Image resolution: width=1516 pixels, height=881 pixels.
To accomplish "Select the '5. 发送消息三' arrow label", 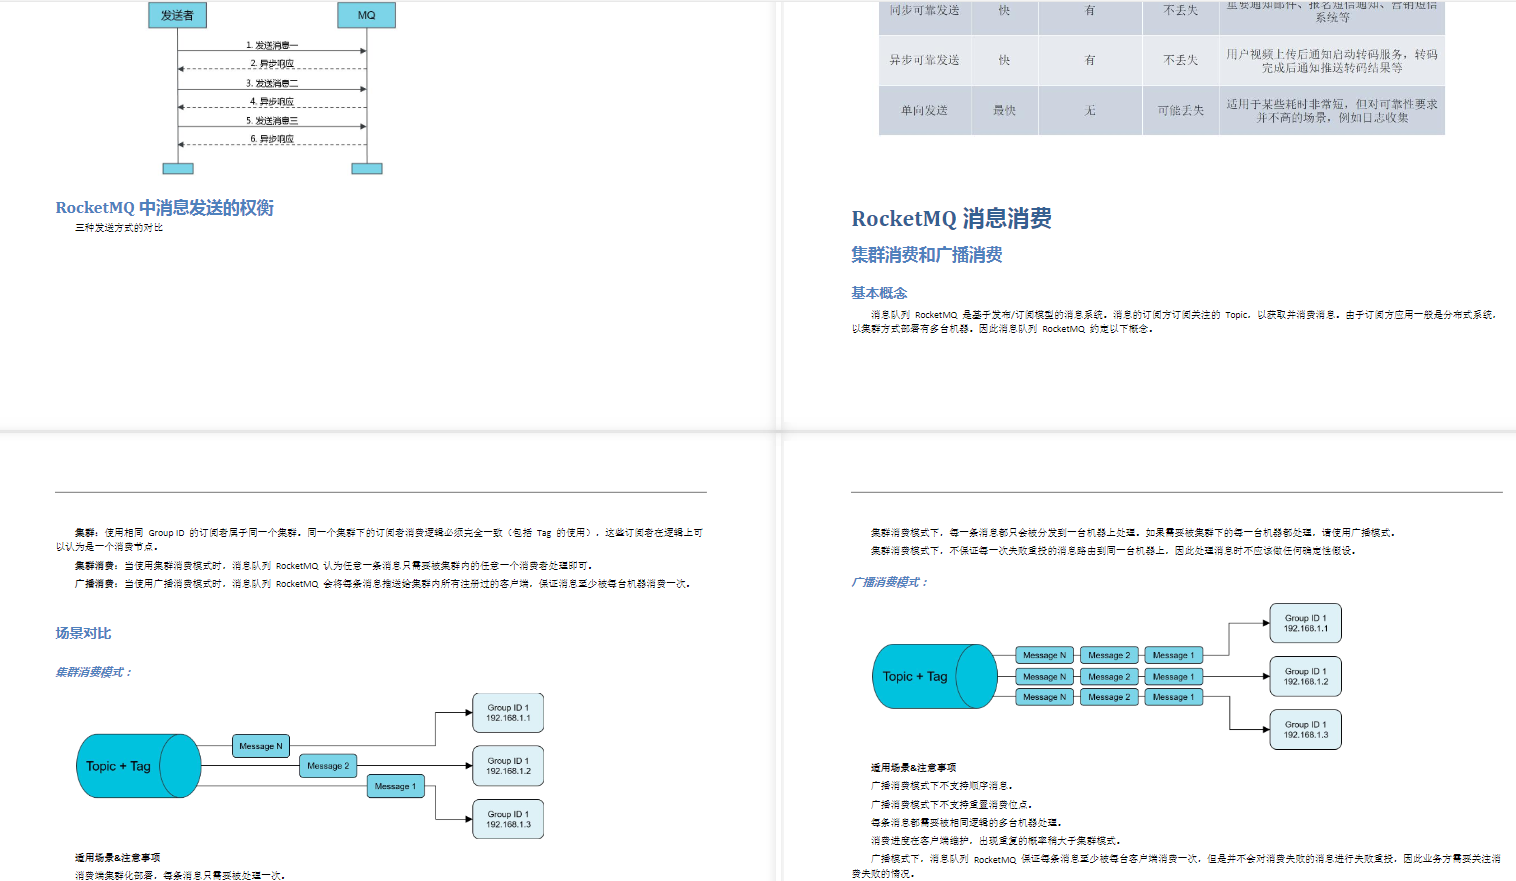I will tap(272, 121).
